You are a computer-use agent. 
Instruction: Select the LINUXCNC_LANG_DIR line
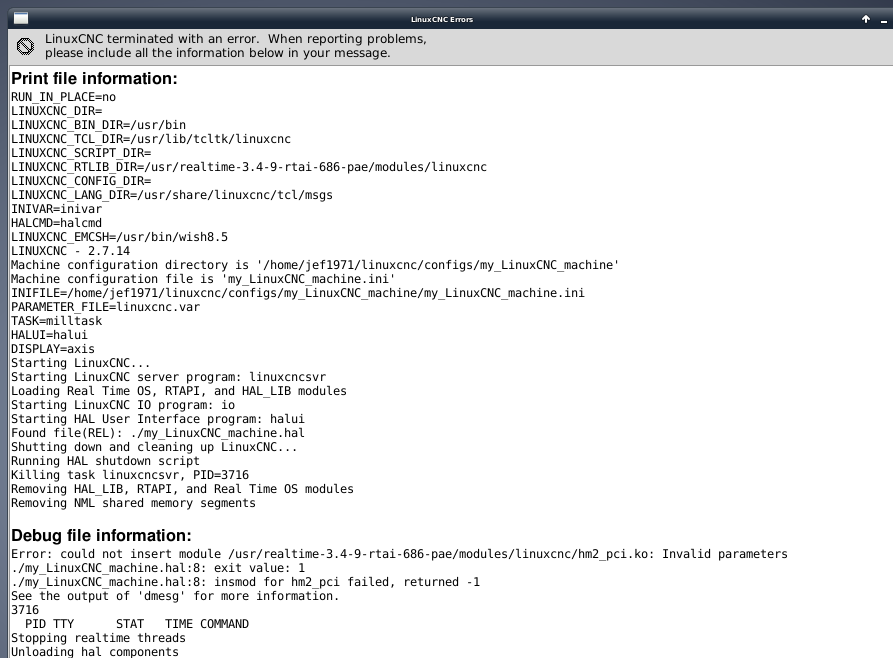(x=172, y=195)
